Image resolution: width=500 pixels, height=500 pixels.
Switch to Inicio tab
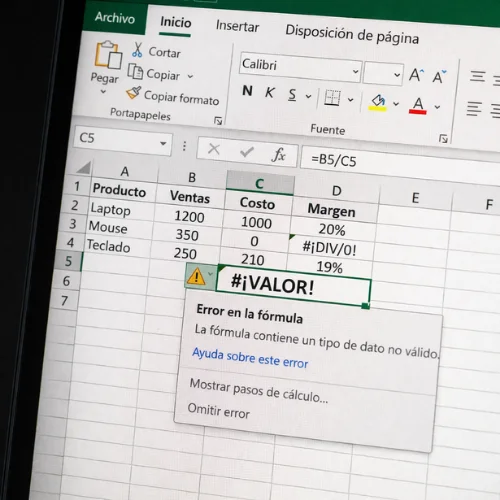(x=176, y=22)
